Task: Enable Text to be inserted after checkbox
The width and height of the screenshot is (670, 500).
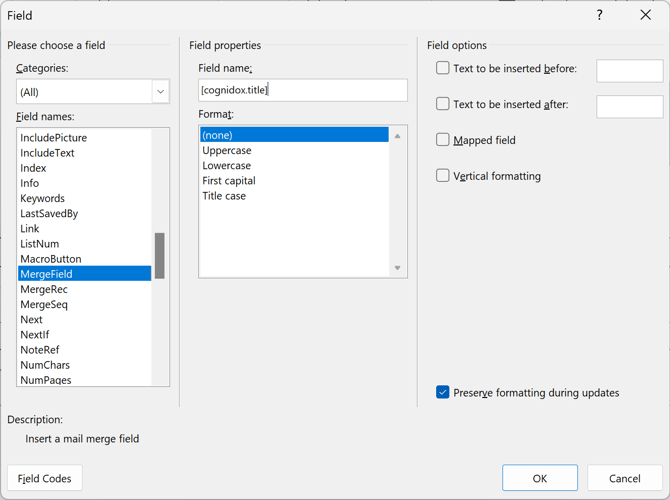Action: tap(443, 104)
